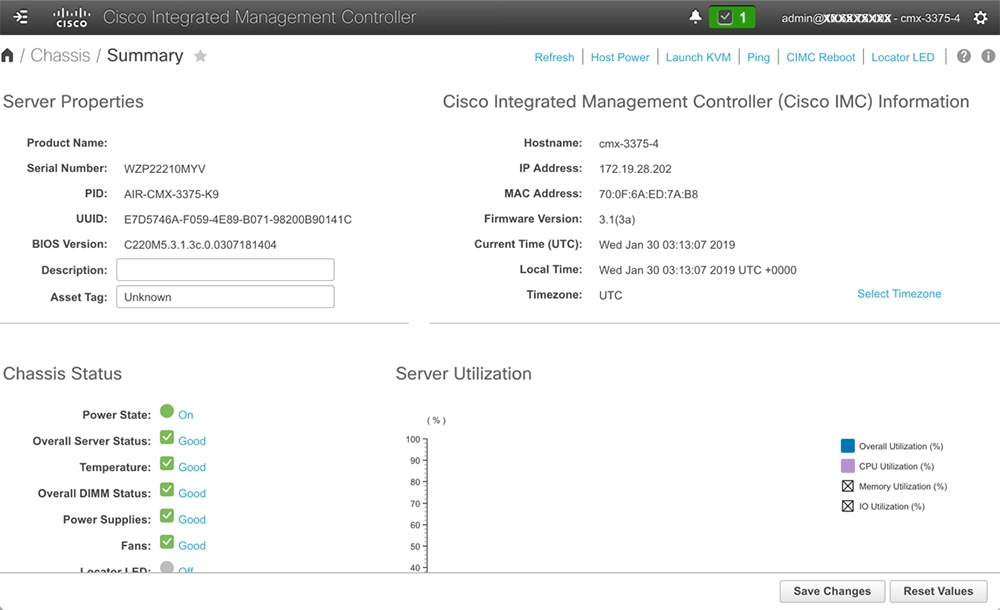Mark Summary page as favorite star

coord(200,56)
